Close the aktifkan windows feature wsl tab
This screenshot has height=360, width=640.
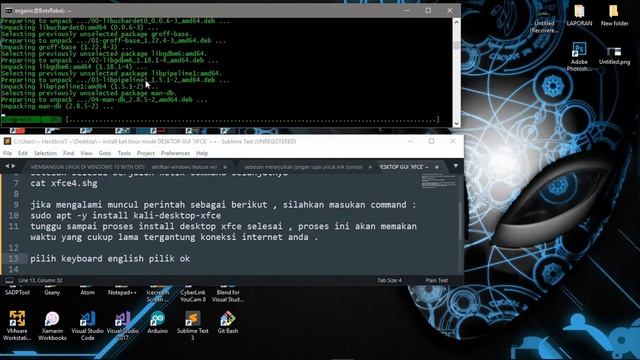pyautogui.click(x=225, y=167)
